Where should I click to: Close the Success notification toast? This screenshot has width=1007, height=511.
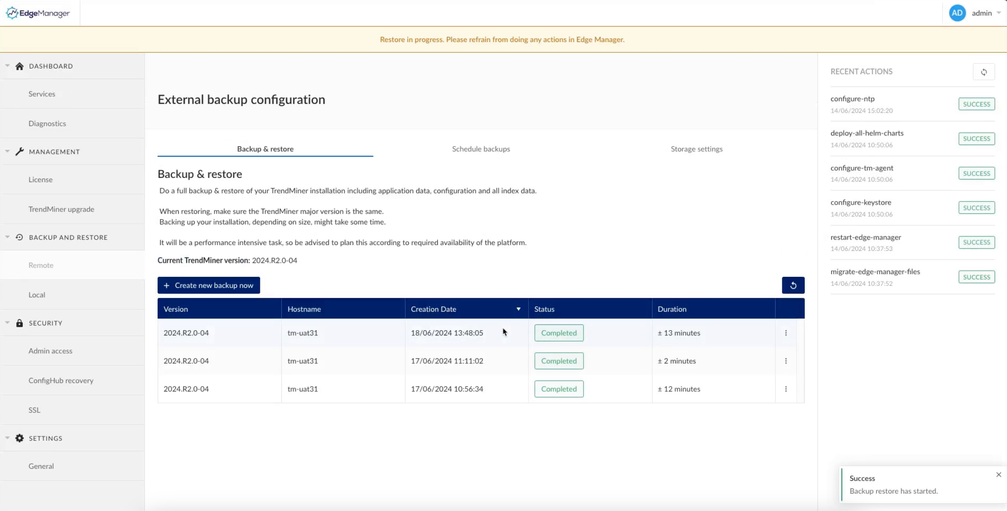point(998,475)
